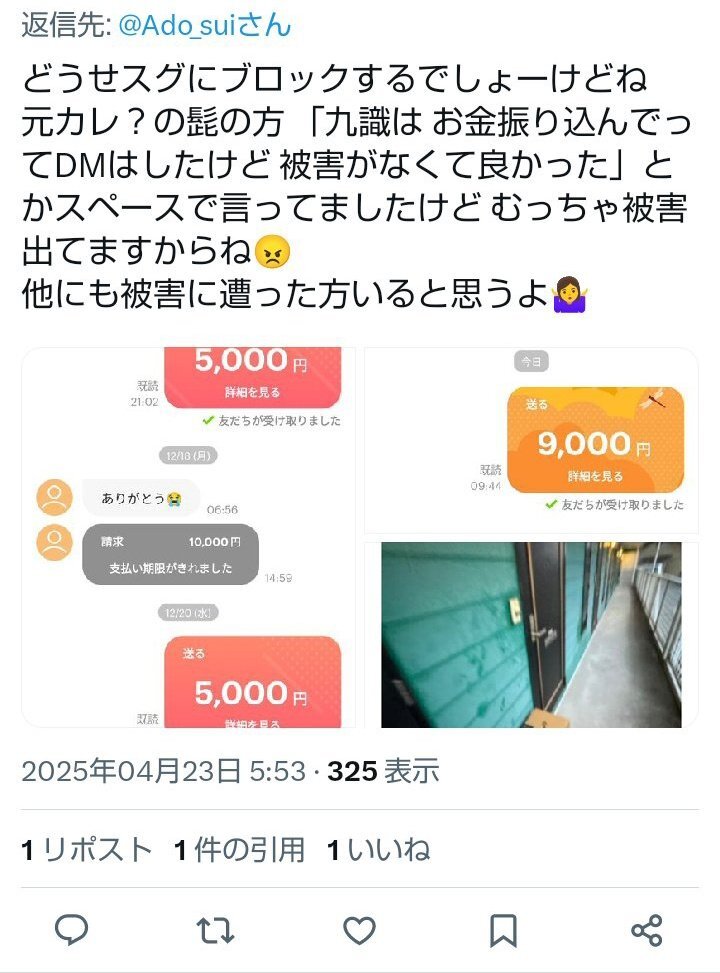This screenshot has width=720, height=973.
Task: Bookmark this post
Action: (x=503, y=930)
